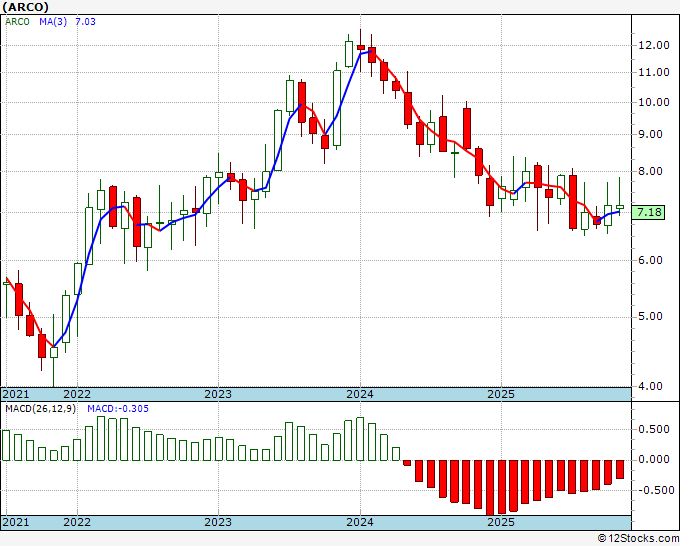This screenshot has width=680, height=546.
Task: Click the MACD:-0.305 value label
Action: coord(118,409)
